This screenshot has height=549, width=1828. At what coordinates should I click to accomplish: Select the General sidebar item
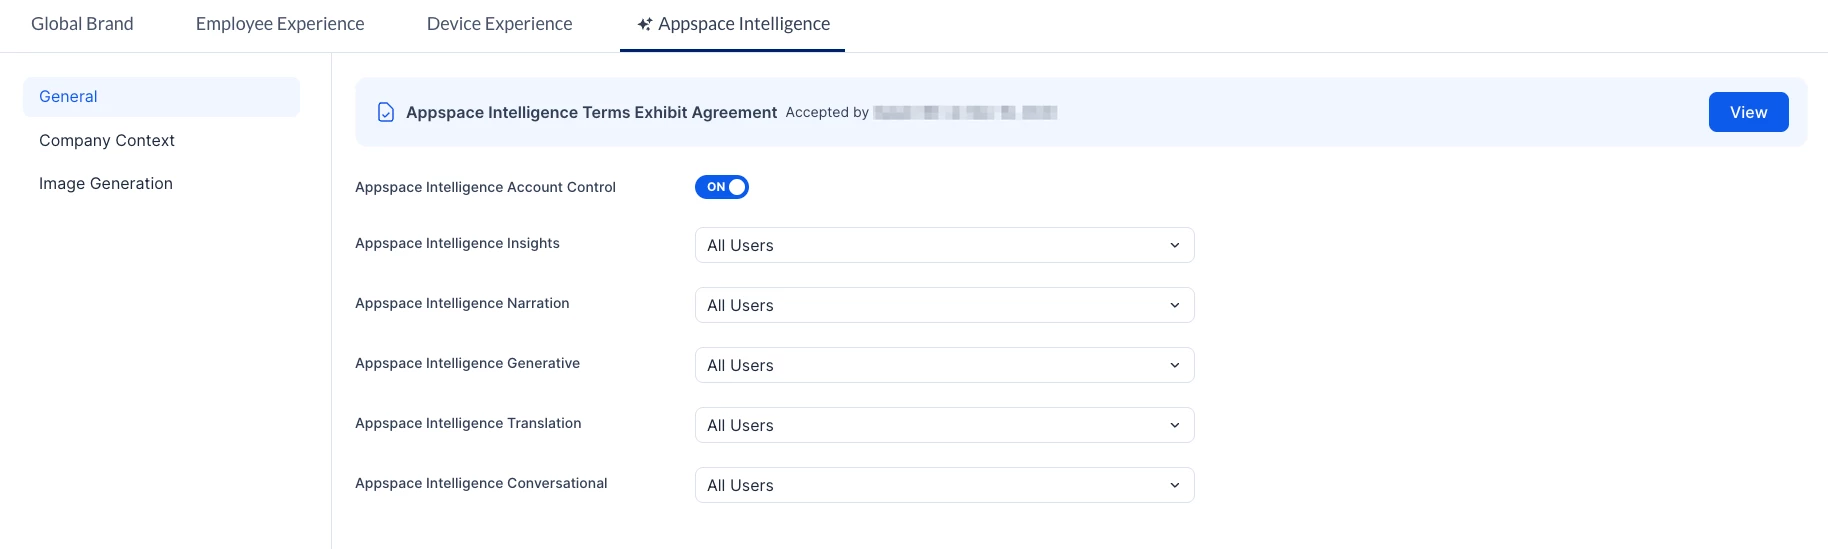68,97
